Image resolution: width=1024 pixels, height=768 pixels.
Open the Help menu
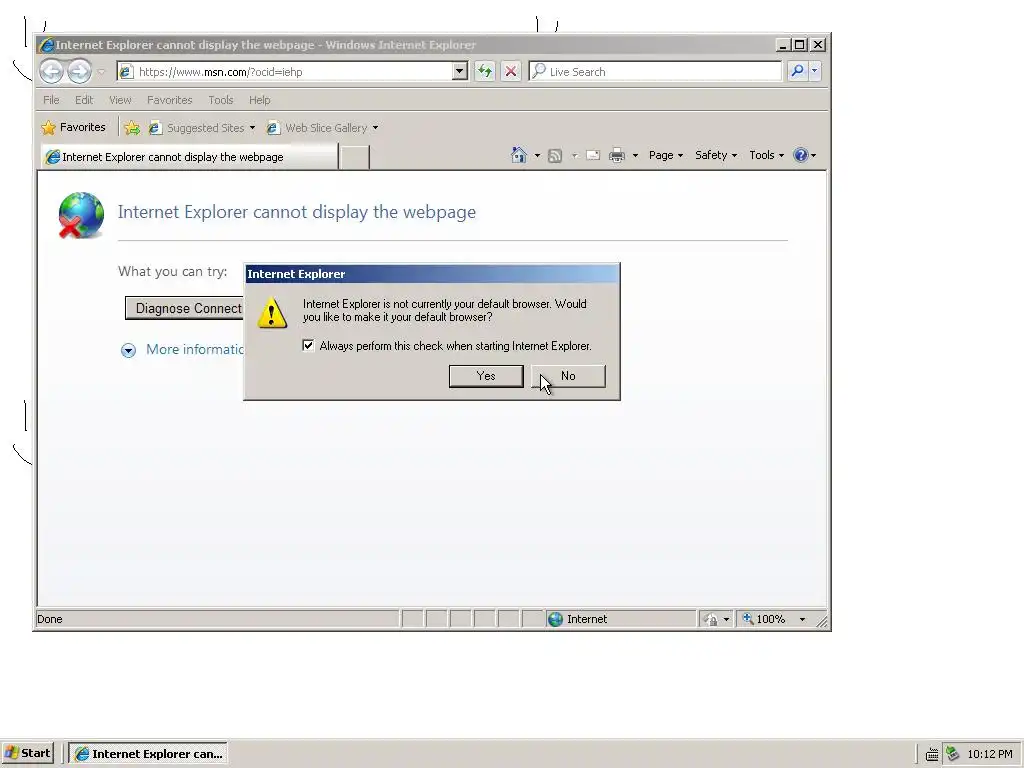point(259,100)
